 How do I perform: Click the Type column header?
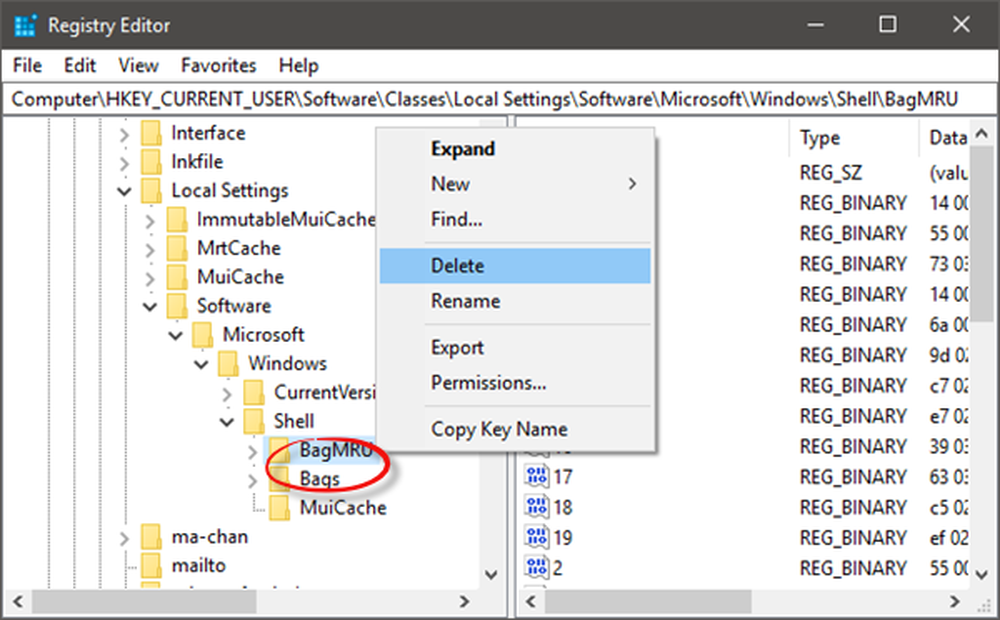point(855,138)
